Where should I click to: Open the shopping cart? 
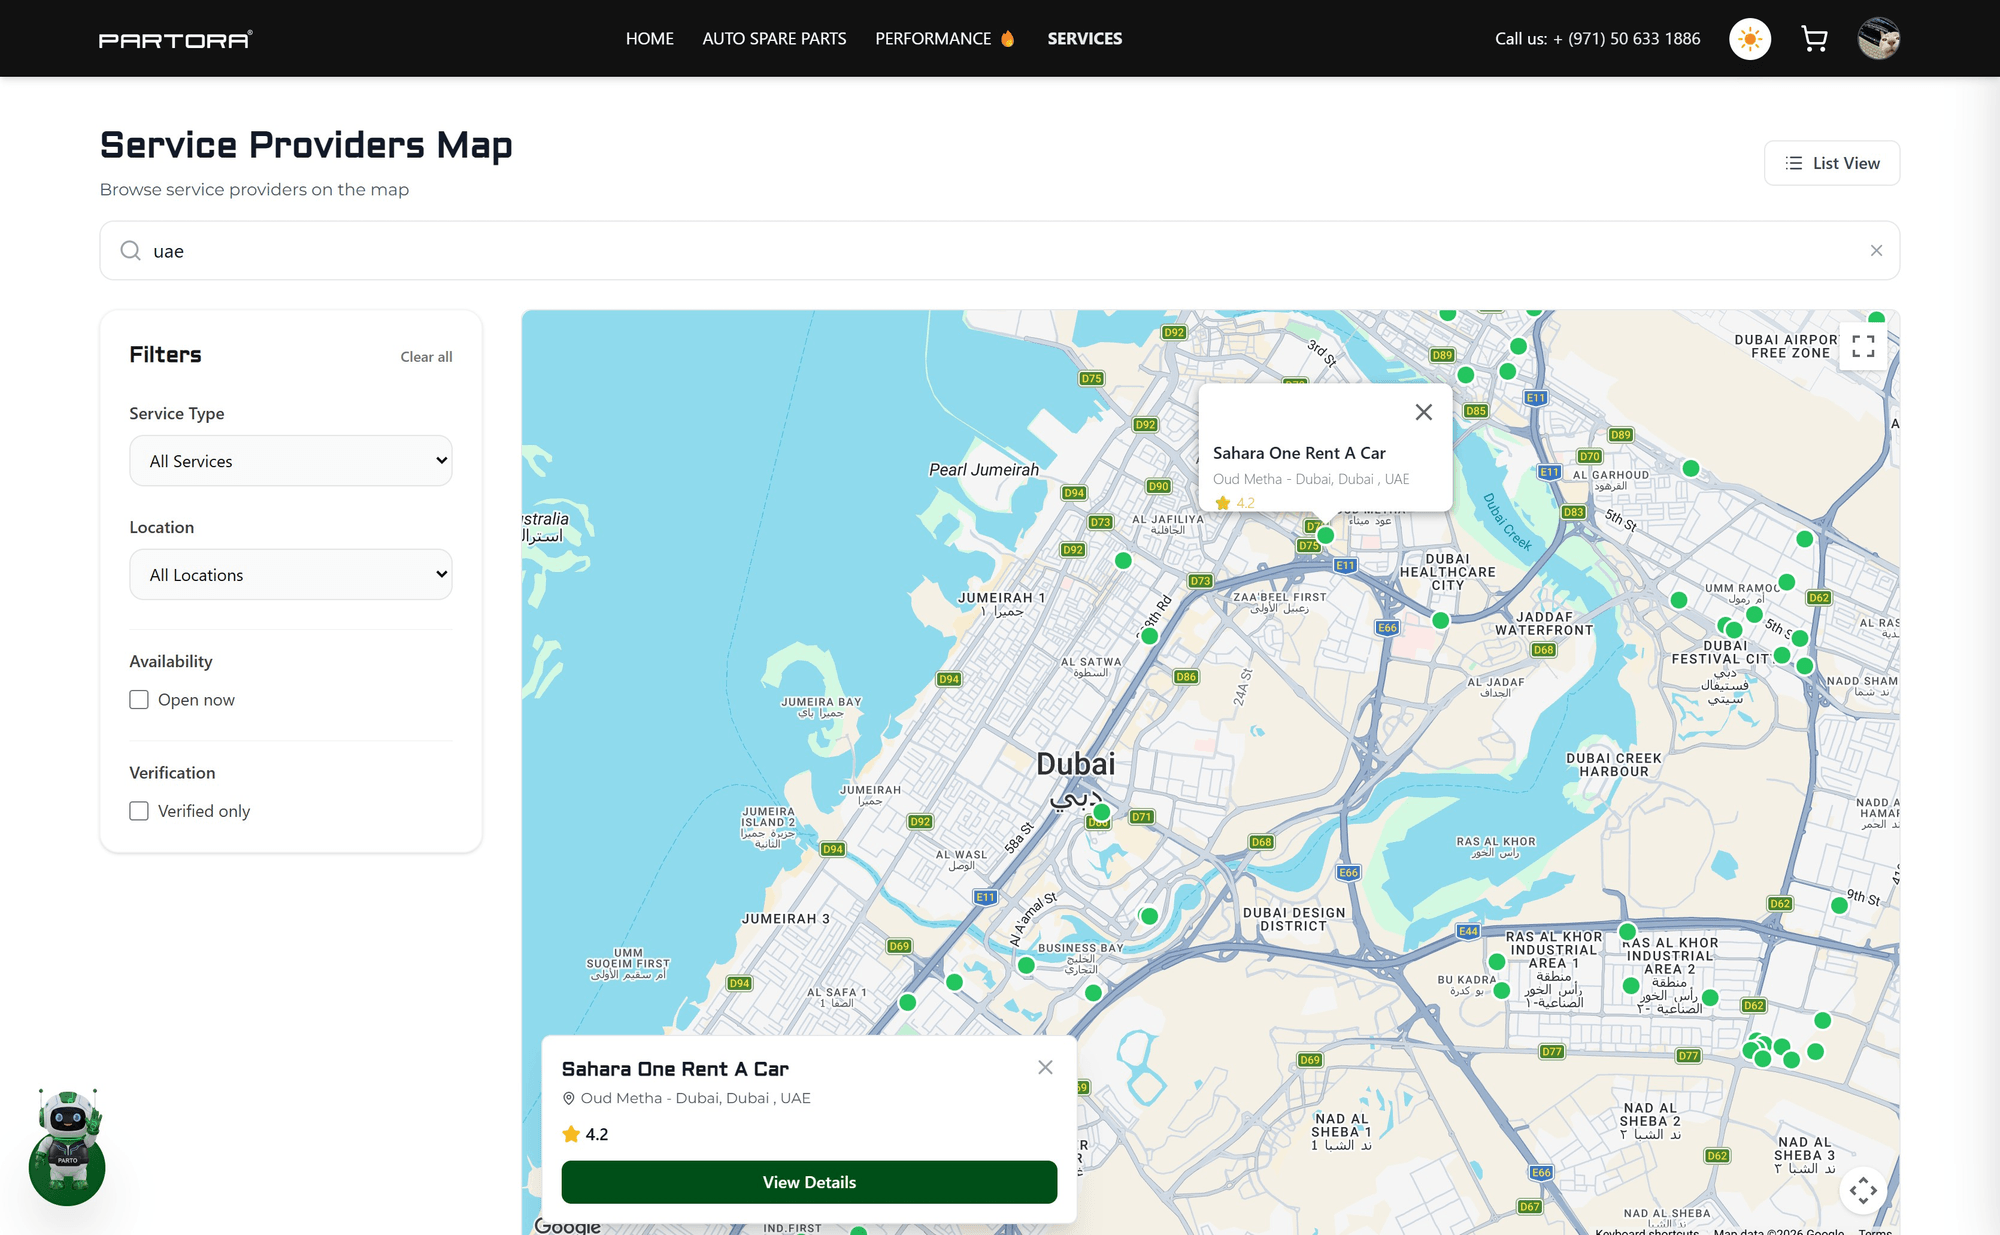[x=1814, y=39]
